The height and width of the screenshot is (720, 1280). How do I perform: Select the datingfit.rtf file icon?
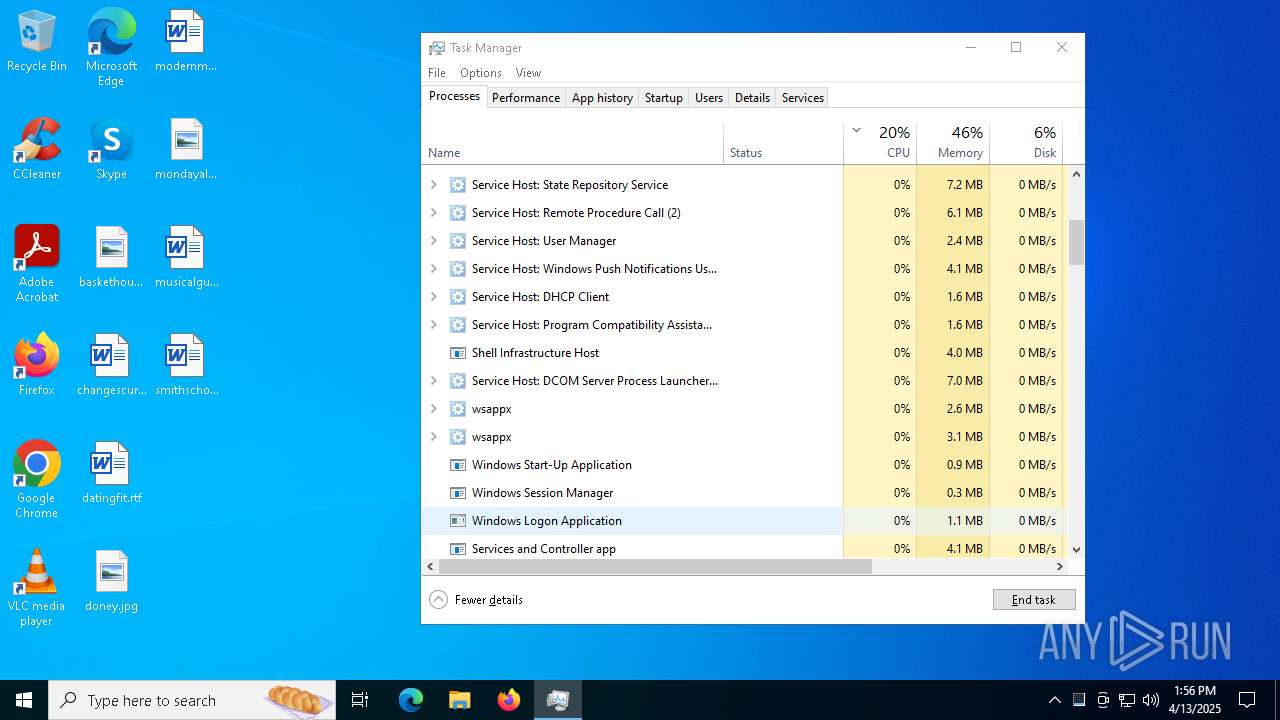(111, 473)
